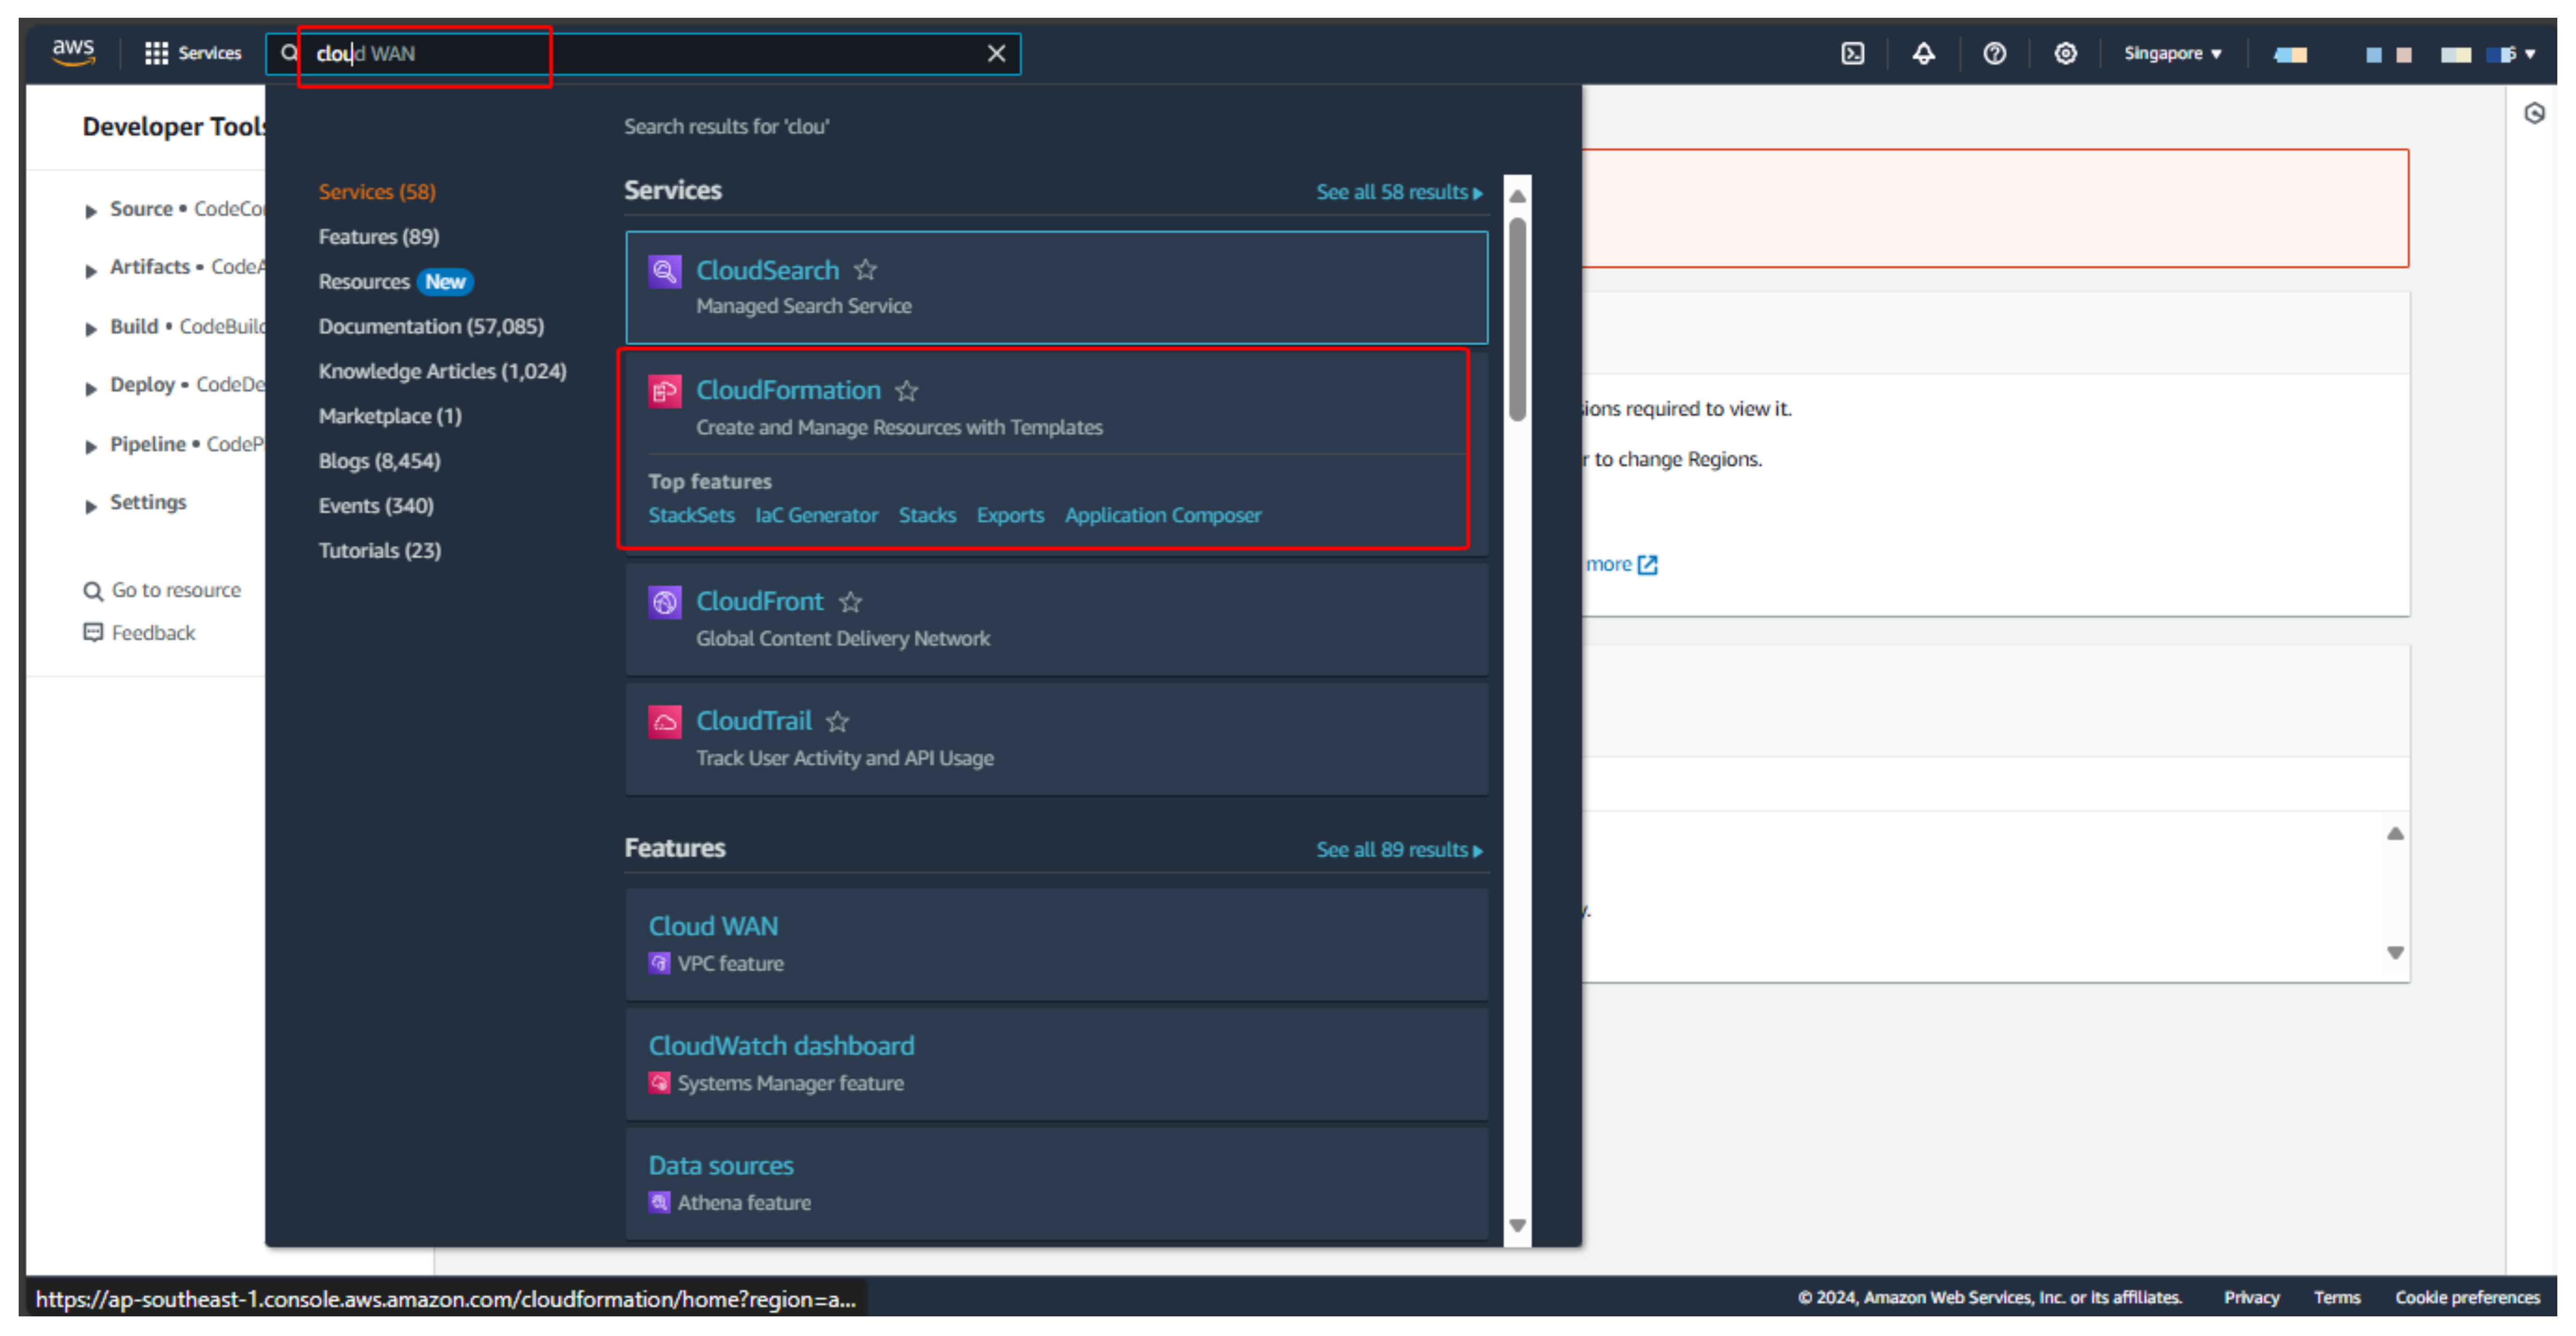Expand the Build section in sidebar
2576x1336 pixels.
click(91, 329)
